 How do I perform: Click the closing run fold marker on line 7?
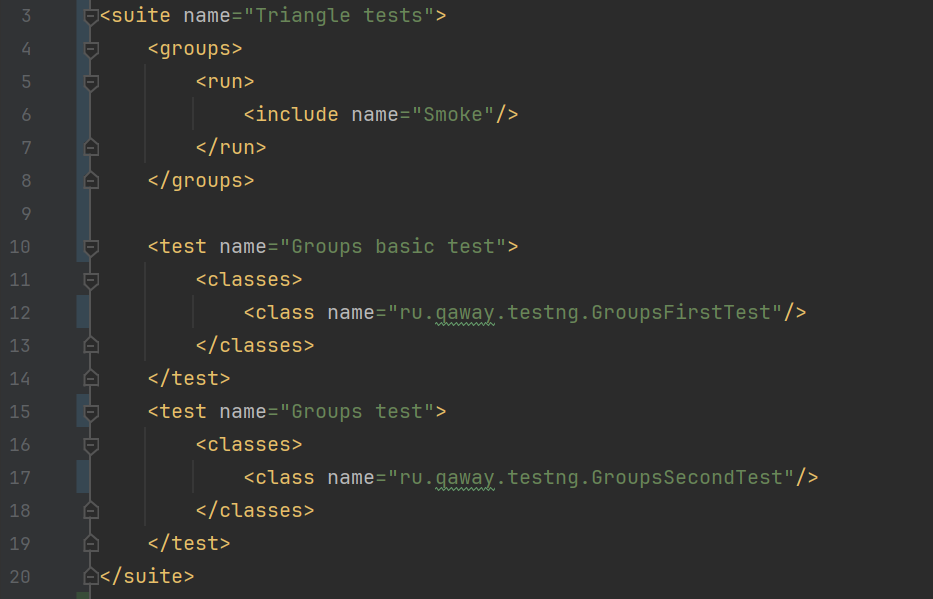pos(91,147)
